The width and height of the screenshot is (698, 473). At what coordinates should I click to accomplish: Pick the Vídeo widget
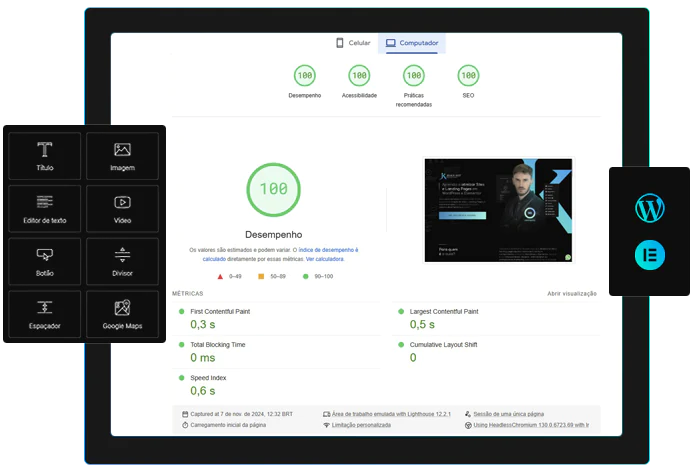coord(122,209)
